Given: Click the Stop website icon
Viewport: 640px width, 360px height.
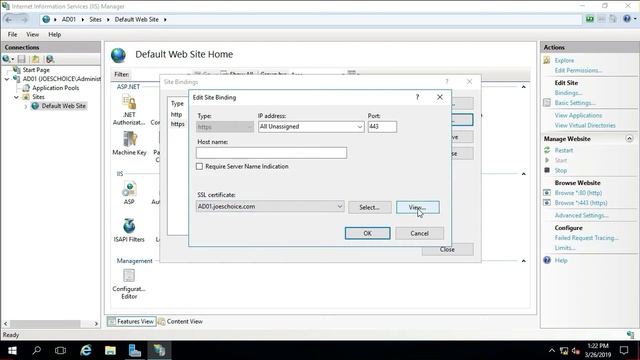Looking at the screenshot, I should click(x=547, y=170).
